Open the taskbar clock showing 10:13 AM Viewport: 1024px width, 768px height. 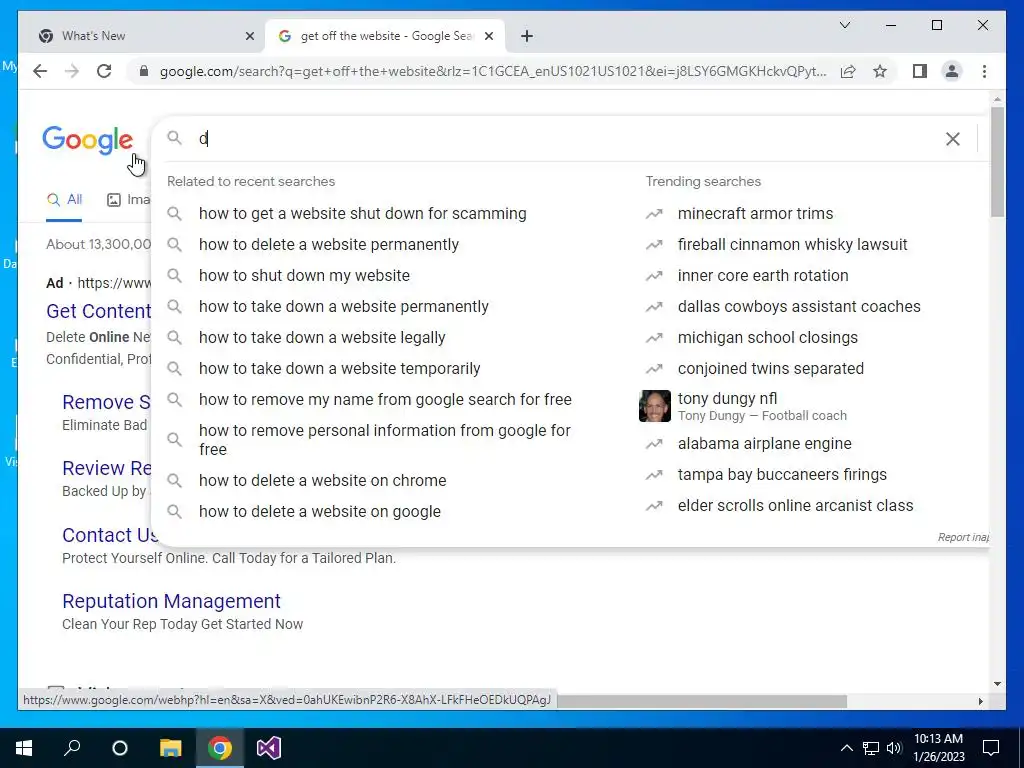938,748
